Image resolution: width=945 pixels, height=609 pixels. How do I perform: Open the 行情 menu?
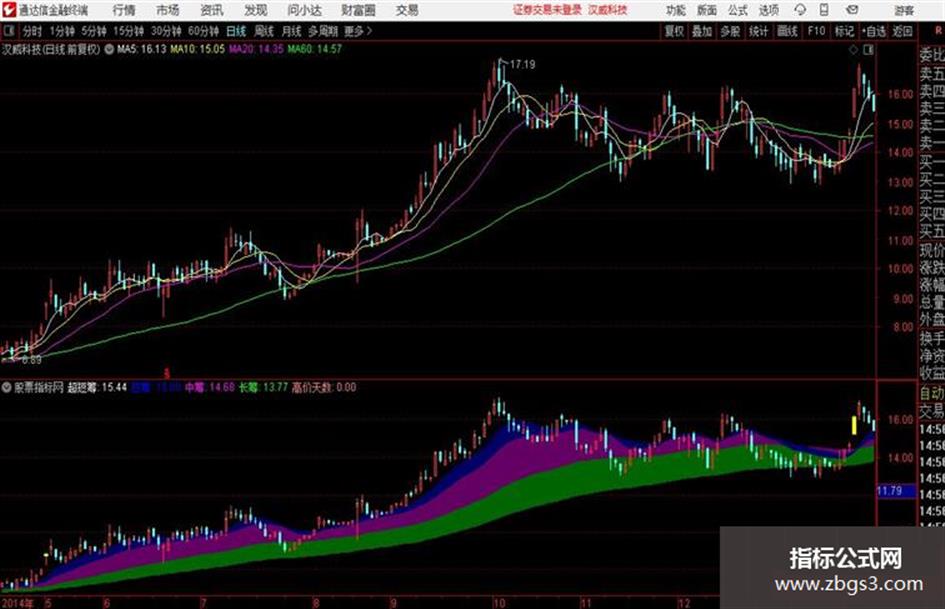(124, 10)
